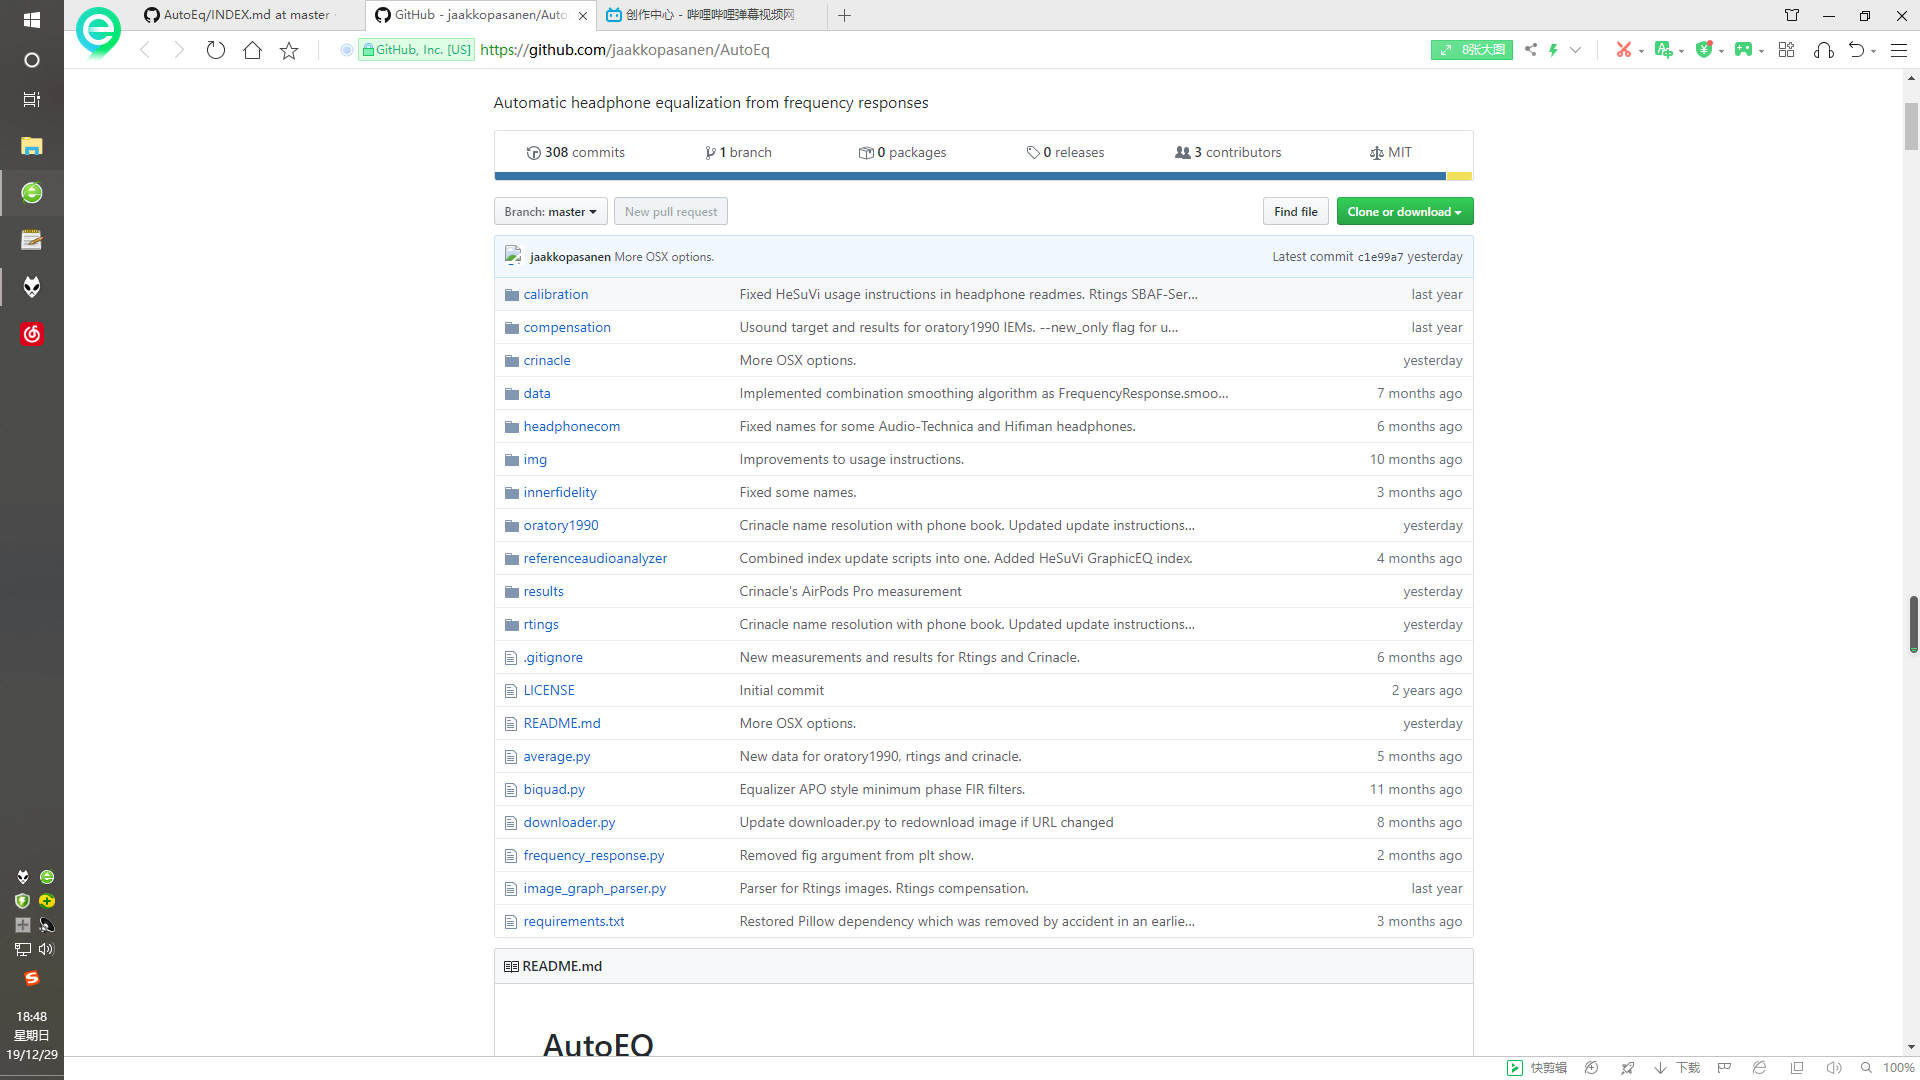The image size is (1920, 1080).
Task: Click the Find file button
Action: point(1295,212)
